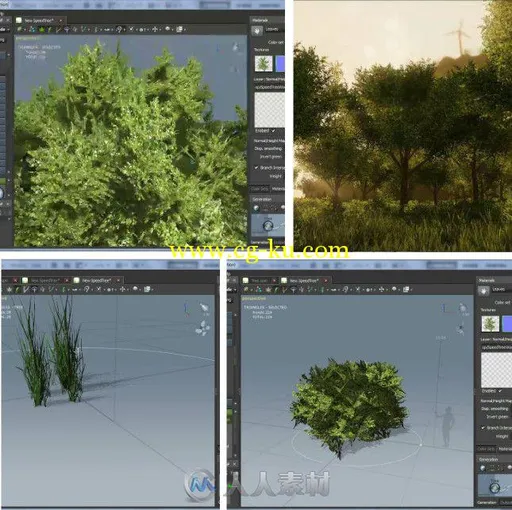Screen dimensions: 512x510
Task: Select the New SpeedTree* tab in tree window
Action: 39,20
